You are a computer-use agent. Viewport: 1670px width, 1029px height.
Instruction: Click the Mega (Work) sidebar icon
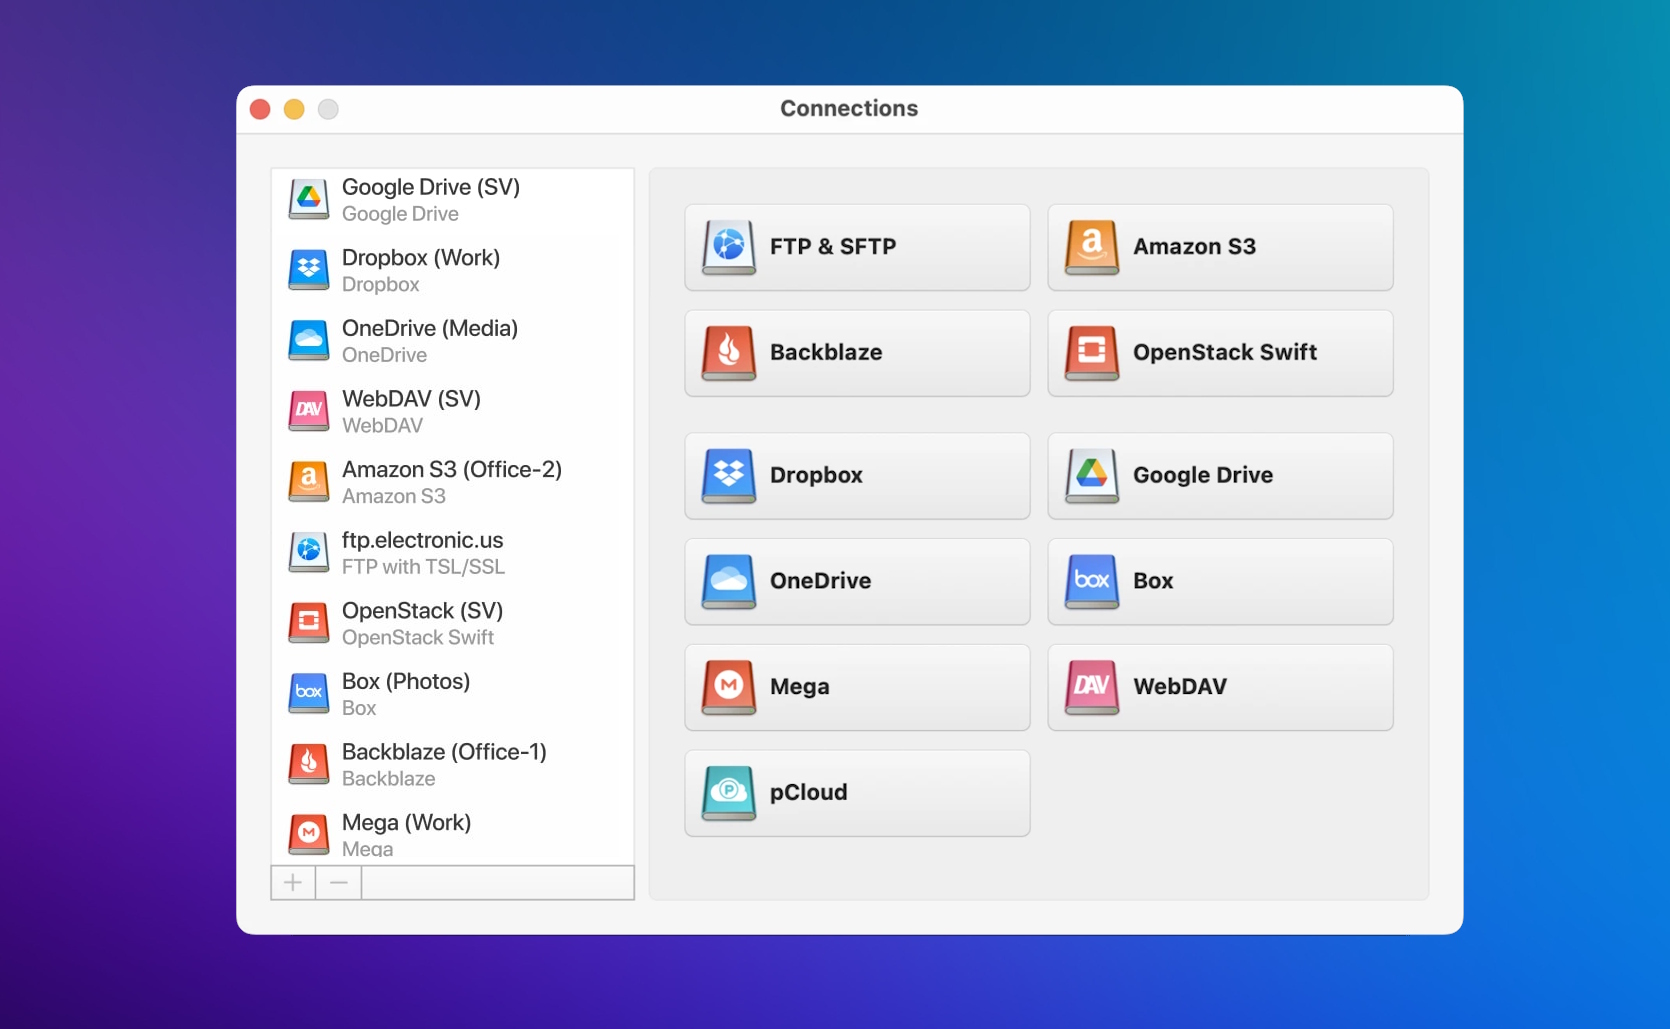point(309,834)
